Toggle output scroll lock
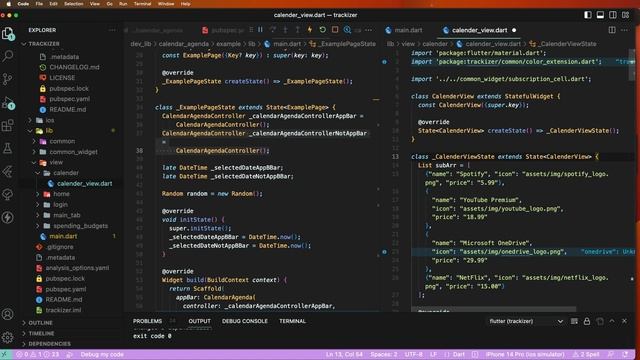 click(x=587, y=321)
